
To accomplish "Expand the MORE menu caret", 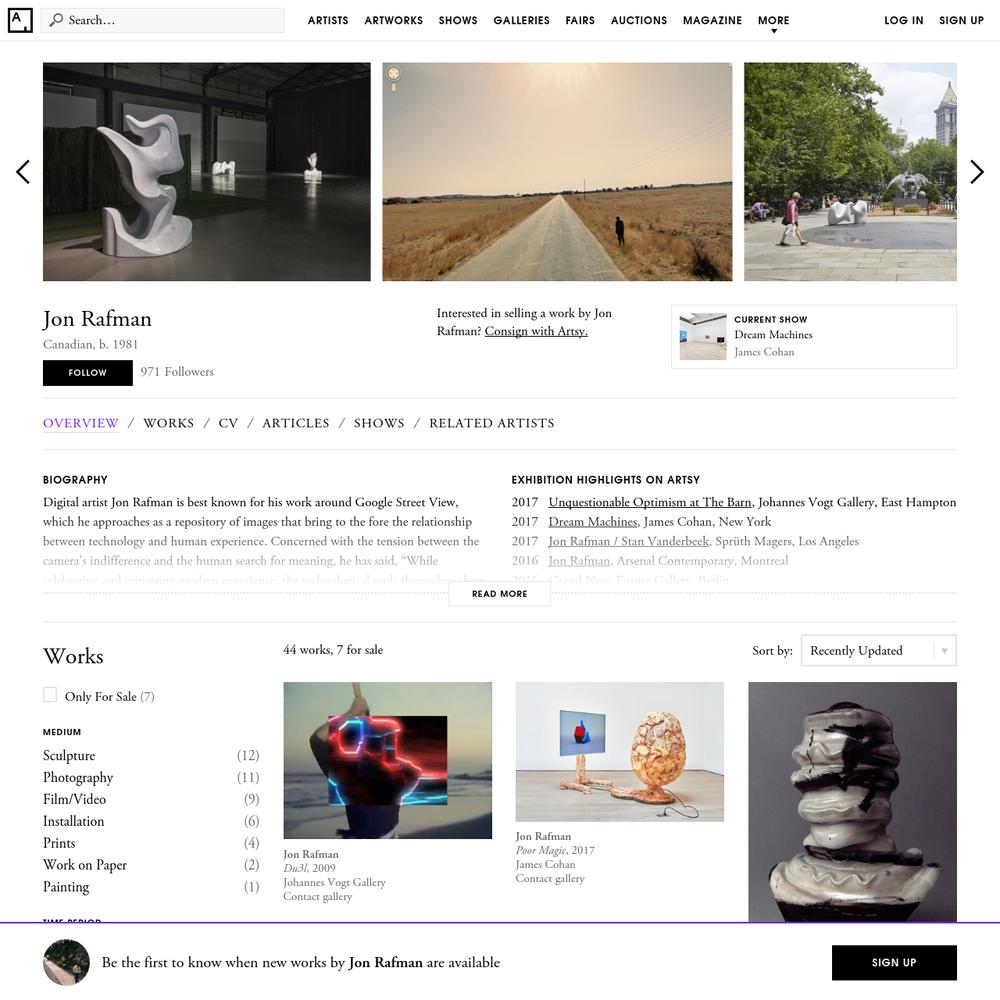I will point(774,31).
